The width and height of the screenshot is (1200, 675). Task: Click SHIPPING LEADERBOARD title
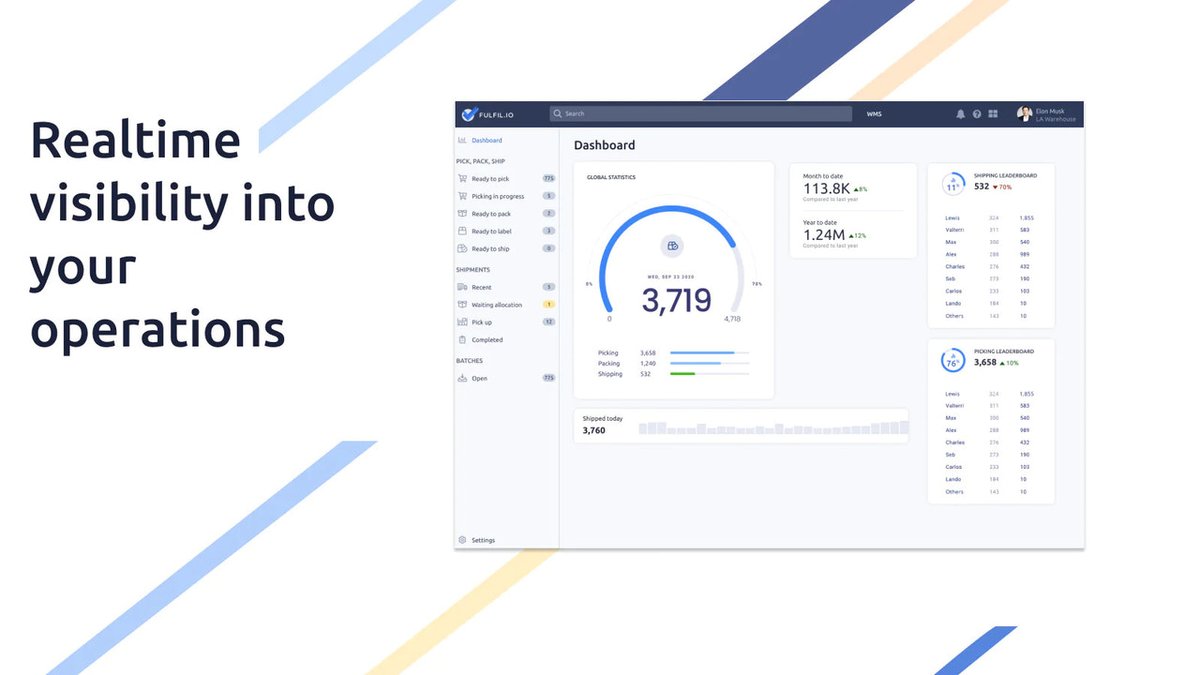[1005, 176]
